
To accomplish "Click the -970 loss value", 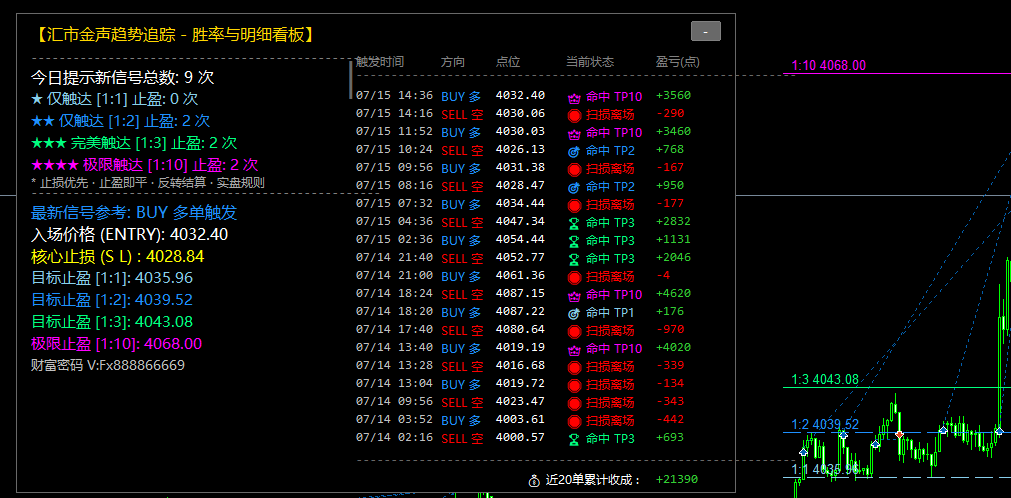I will point(670,330).
